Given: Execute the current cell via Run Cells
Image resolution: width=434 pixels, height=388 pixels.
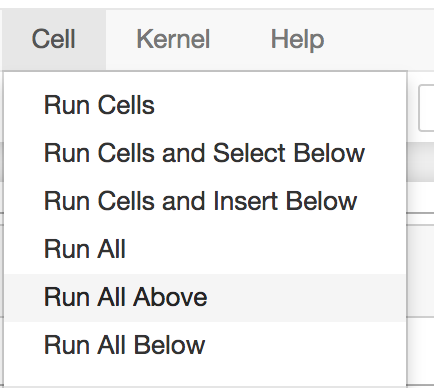Looking at the screenshot, I should [205, 105].
